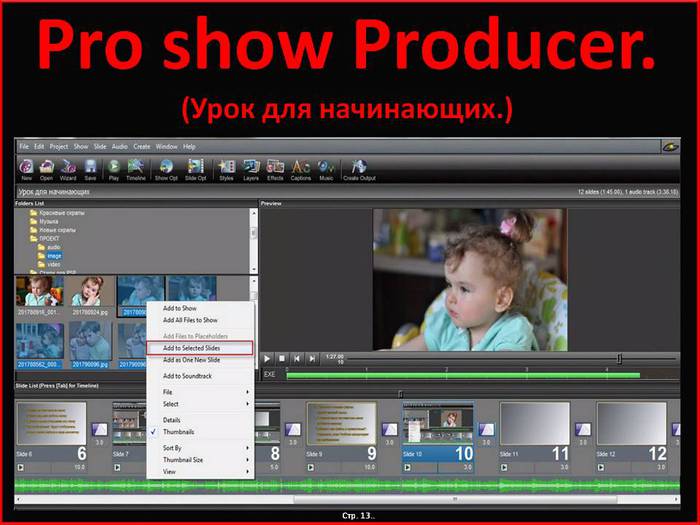Click the Create Output toolbar icon

[359, 170]
